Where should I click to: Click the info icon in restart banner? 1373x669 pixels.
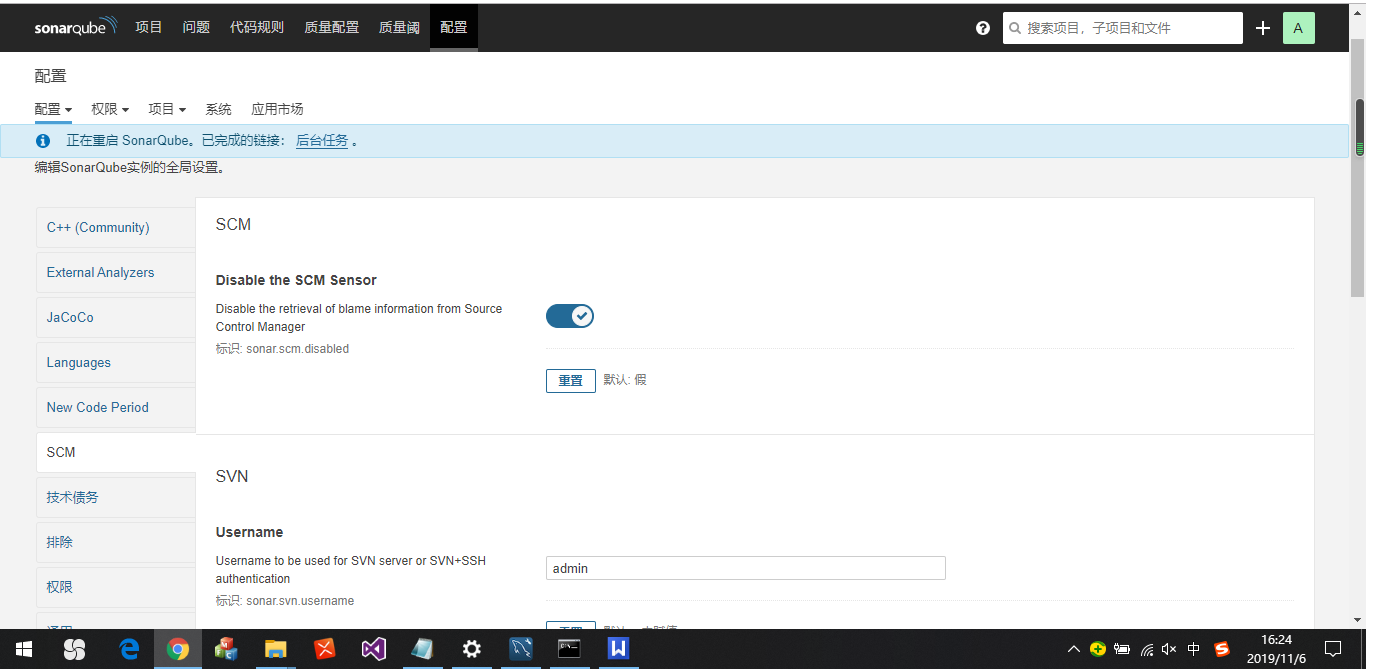[x=43, y=141]
